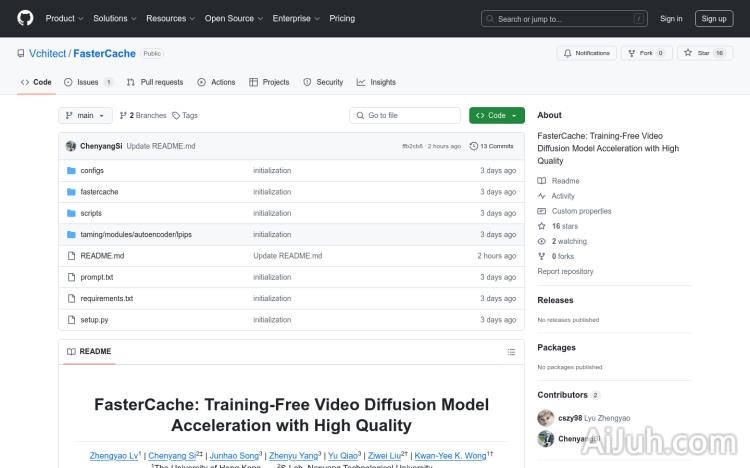This screenshot has height=468, width=750.
Task: Expand the green Code dropdown
Action: [x=496, y=116]
